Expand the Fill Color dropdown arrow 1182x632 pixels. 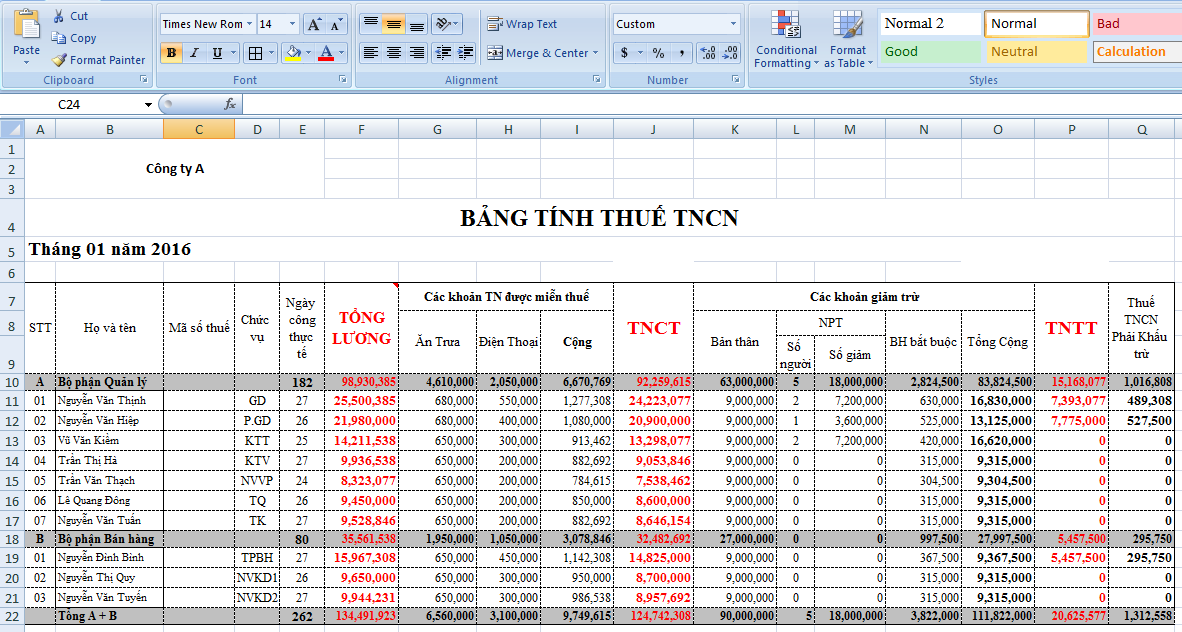coord(310,53)
